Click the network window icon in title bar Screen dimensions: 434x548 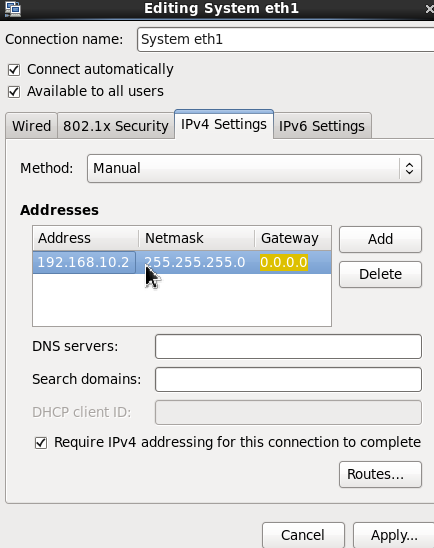(13, 8)
